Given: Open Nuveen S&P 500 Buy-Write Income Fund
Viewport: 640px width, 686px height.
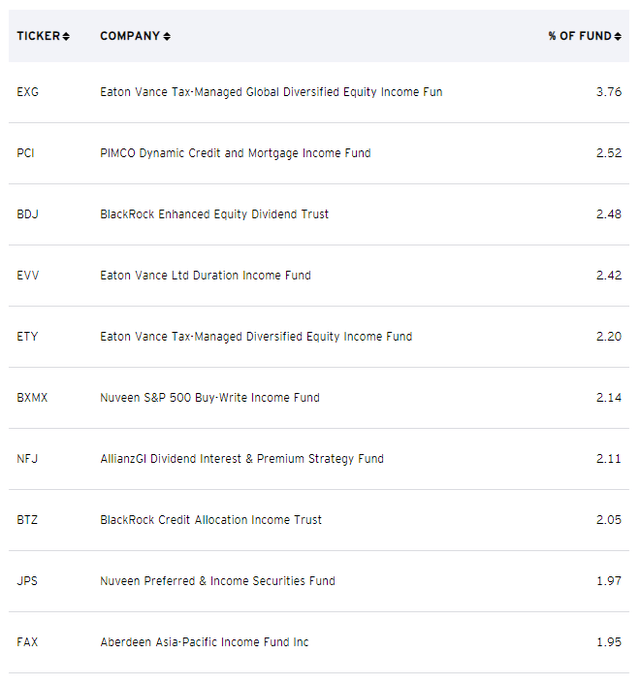Looking at the screenshot, I should [x=210, y=398].
